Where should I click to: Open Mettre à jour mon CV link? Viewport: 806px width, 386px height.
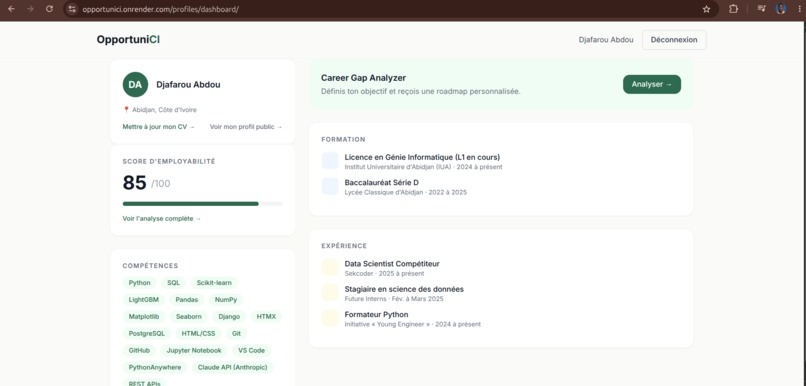(x=159, y=126)
